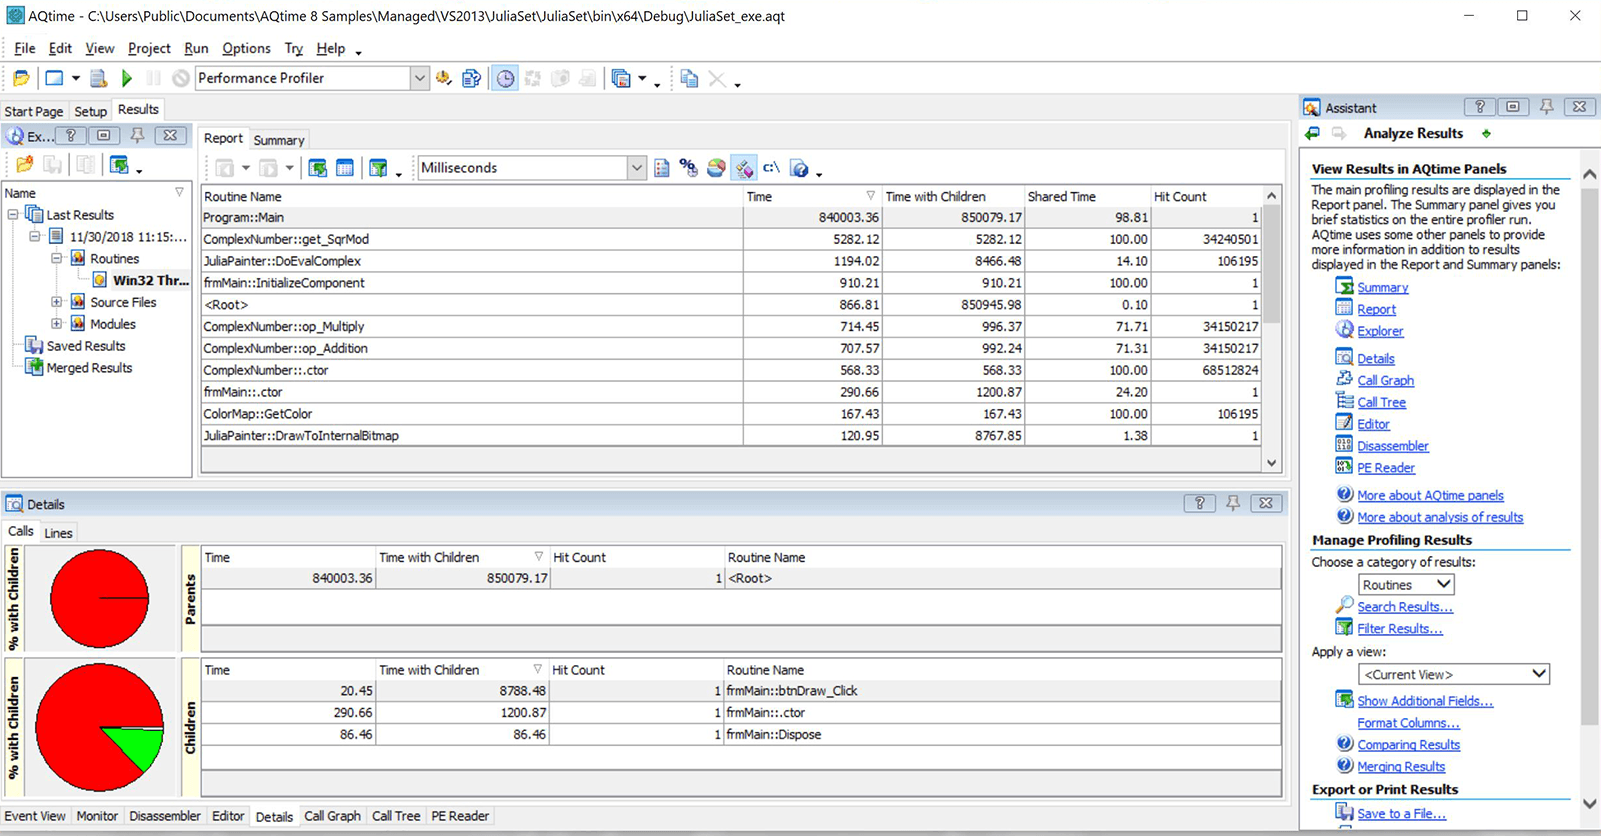Click the green funnel filter icon in Report toolbar

coord(378,168)
